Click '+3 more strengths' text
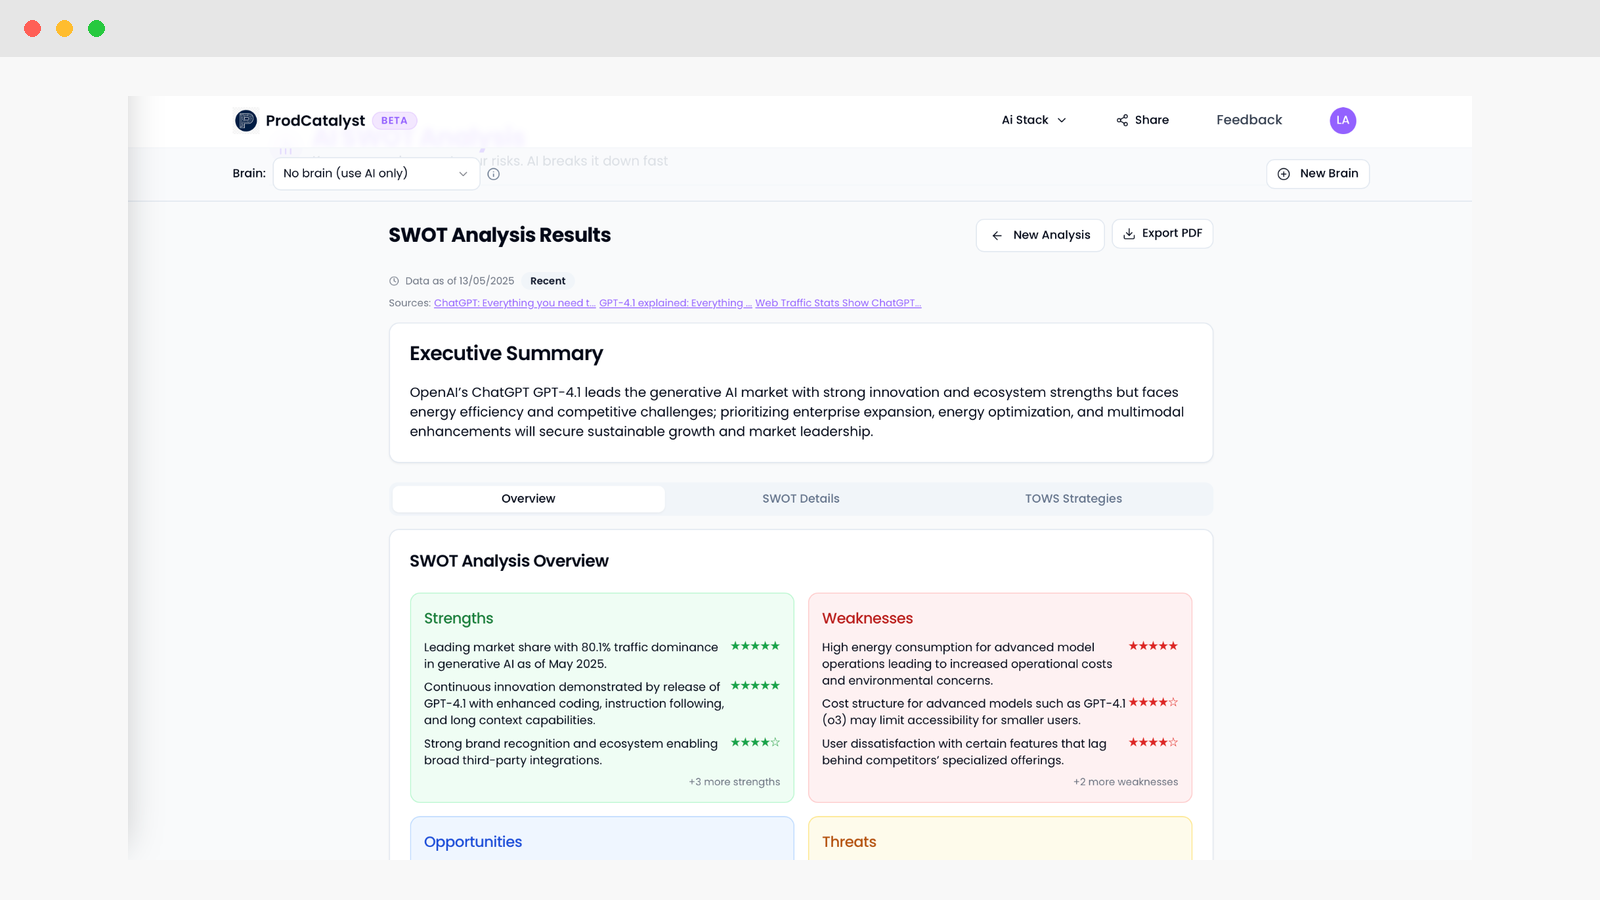Screen dimensions: 1600x900 [x=734, y=782]
